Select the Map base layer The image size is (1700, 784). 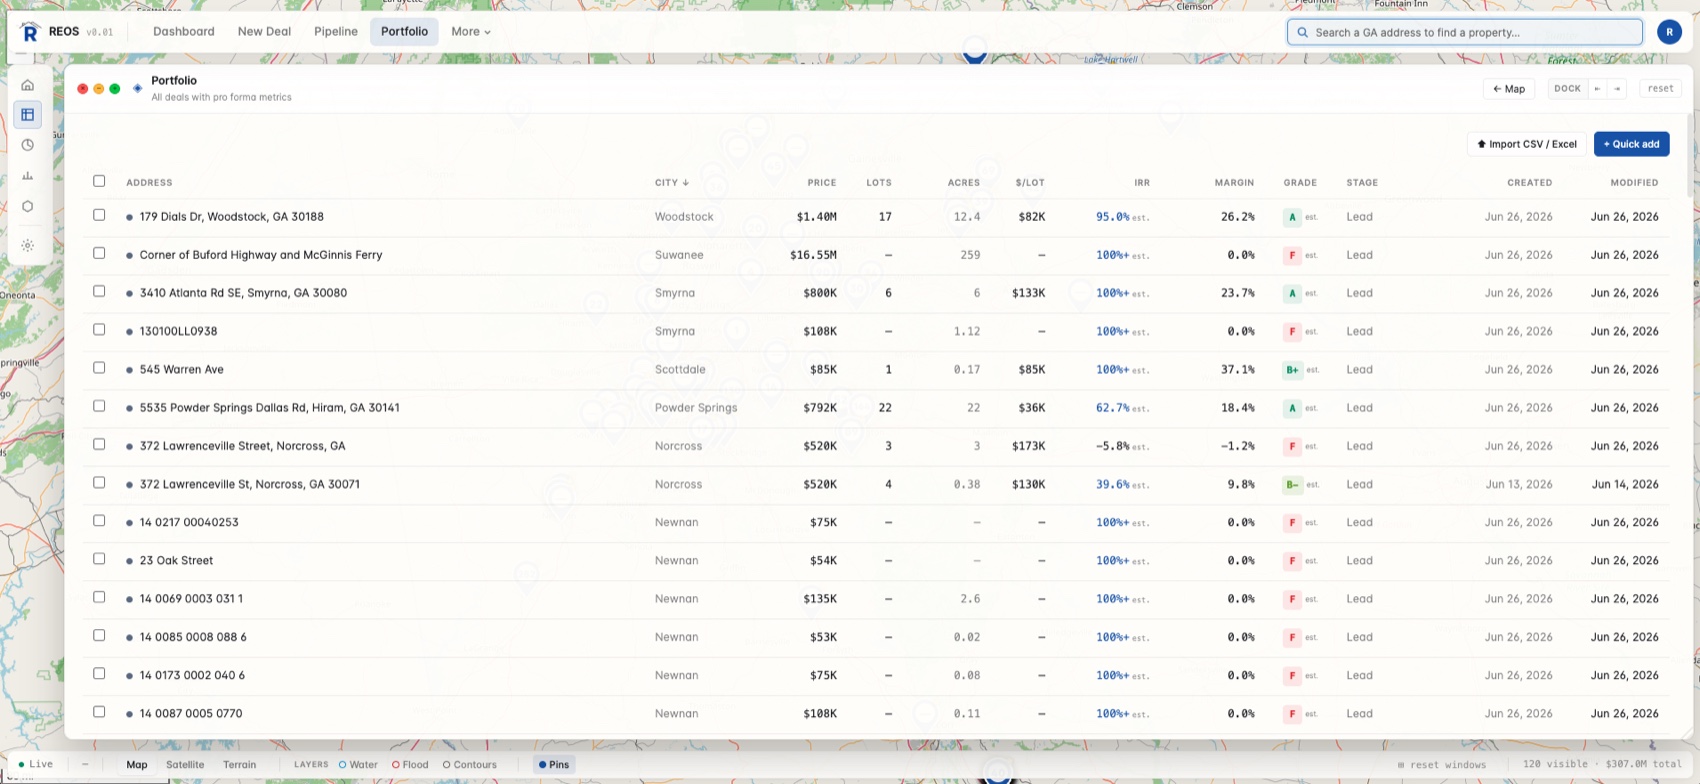coord(137,764)
